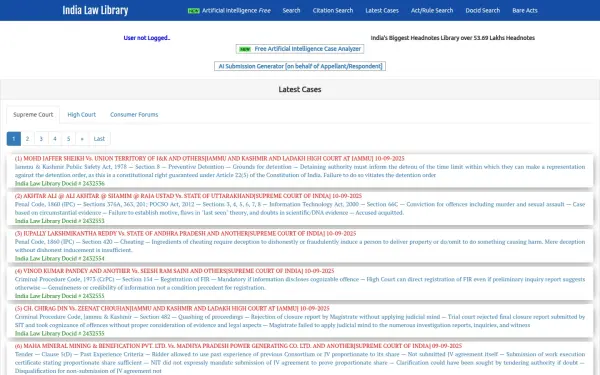The width and height of the screenshot is (600, 375).
Task: Open Docid Search page
Action: (483, 11)
